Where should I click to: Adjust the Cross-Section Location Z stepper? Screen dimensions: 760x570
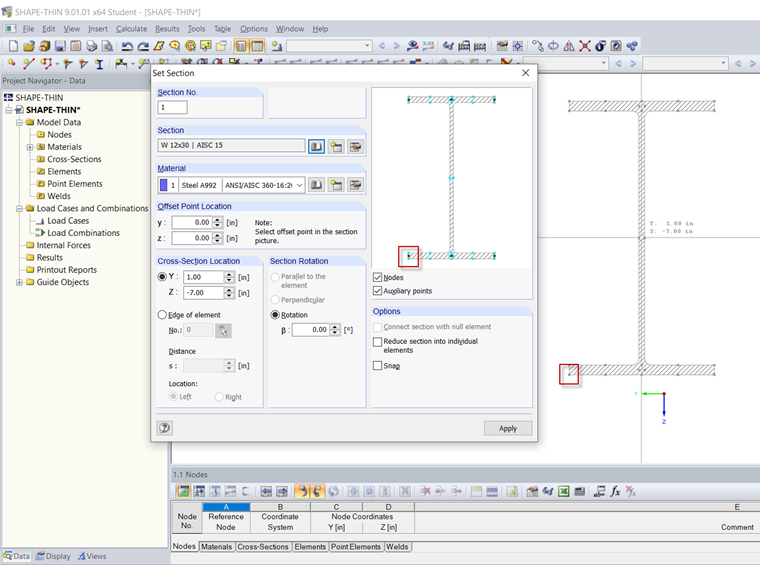point(229,293)
